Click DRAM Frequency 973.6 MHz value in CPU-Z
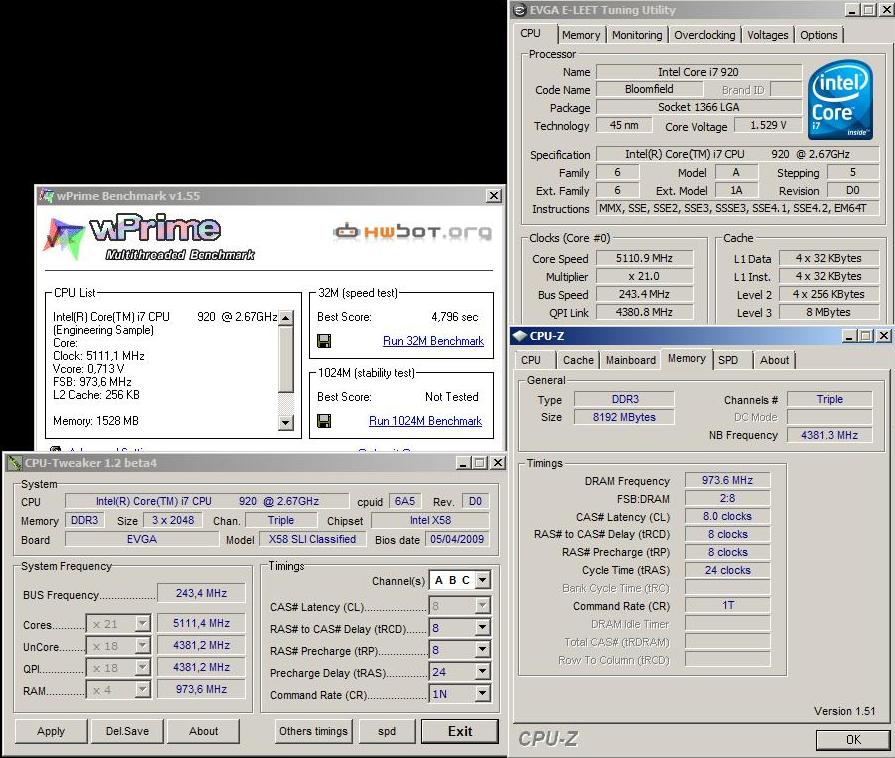895x758 pixels. tap(727, 480)
